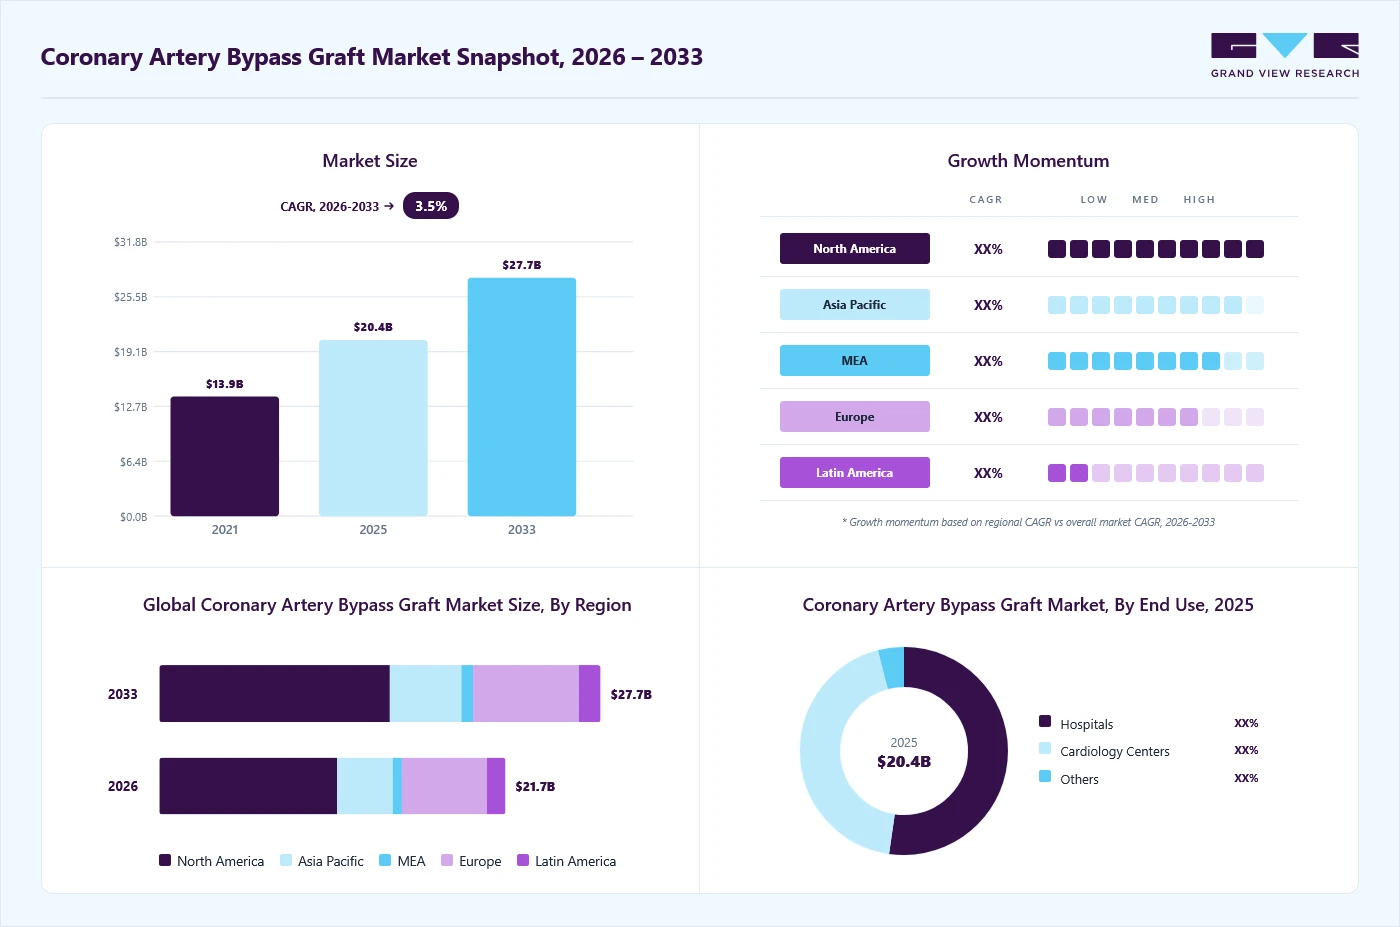The height and width of the screenshot is (927, 1400).
Task: Click the North America label in Growth Momentum
Action: 855,249
